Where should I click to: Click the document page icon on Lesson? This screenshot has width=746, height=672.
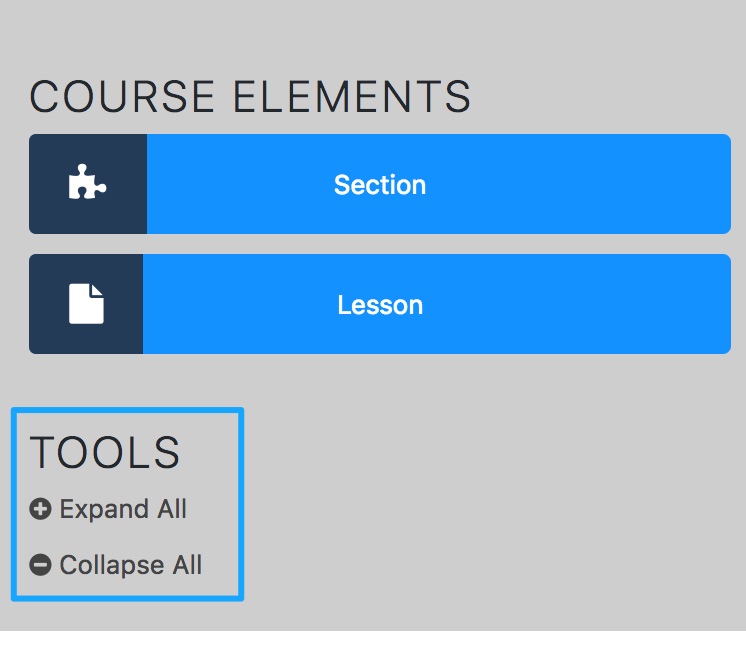point(86,304)
